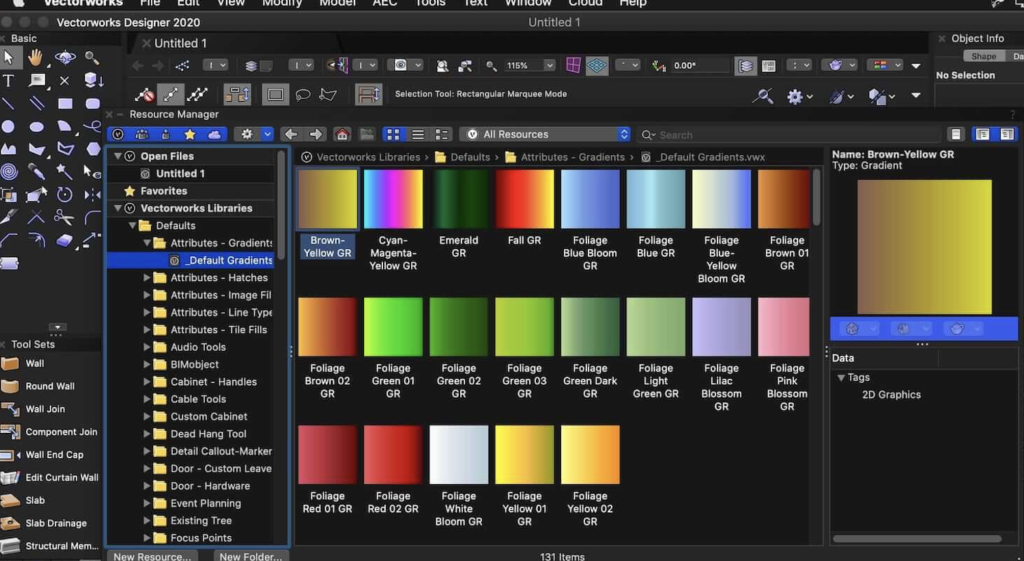Select the Callout tool
Image resolution: width=1024 pixels, height=561 pixels.
click(x=37, y=81)
